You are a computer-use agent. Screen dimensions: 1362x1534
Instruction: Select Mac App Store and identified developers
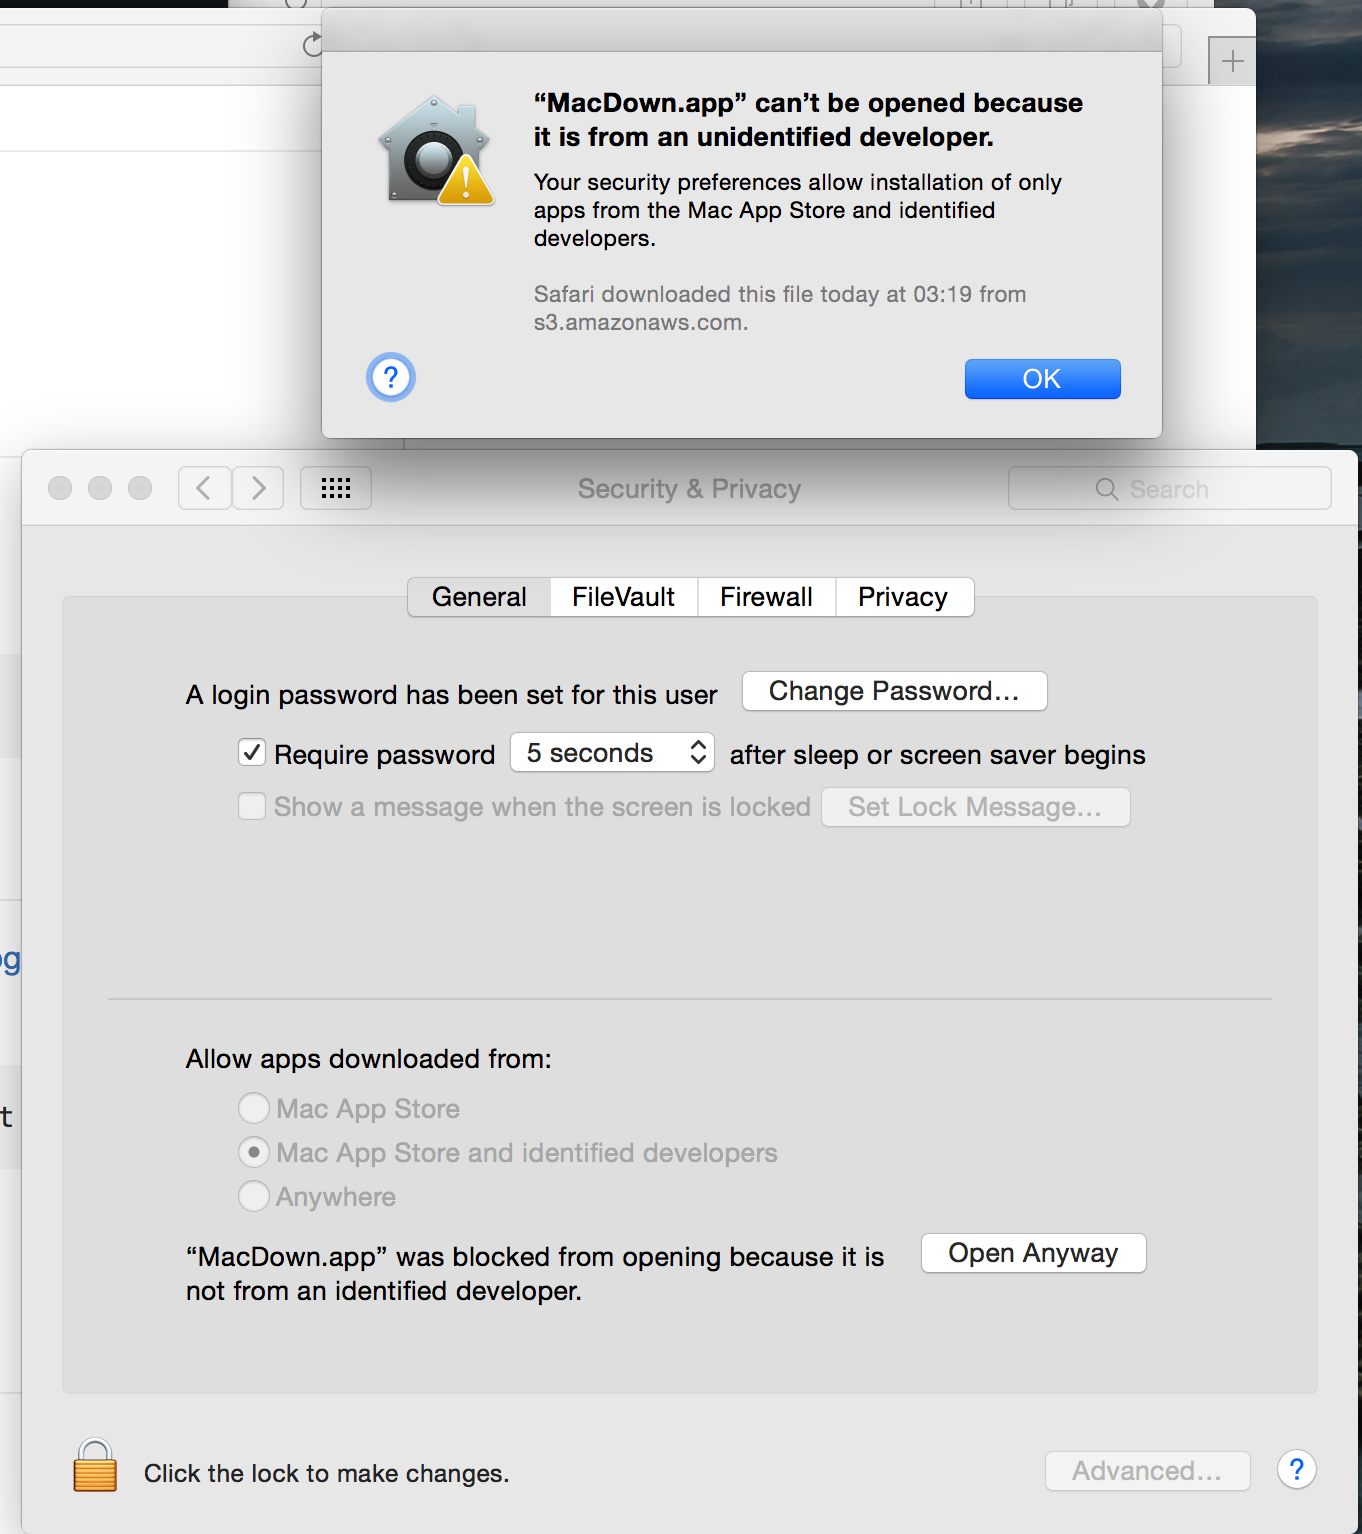point(254,1152)
